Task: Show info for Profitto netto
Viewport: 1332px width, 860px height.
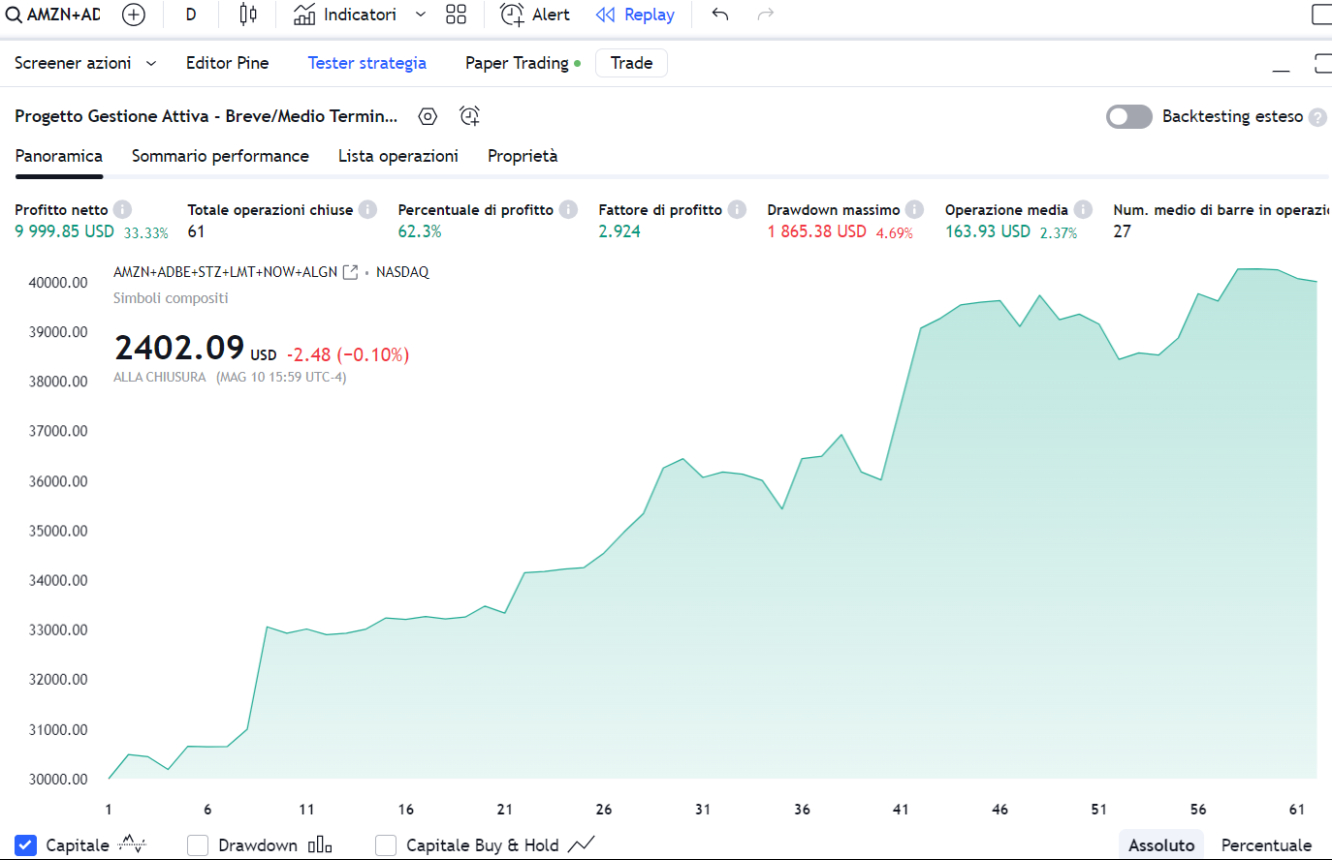Action: click(x=122, y=210)
